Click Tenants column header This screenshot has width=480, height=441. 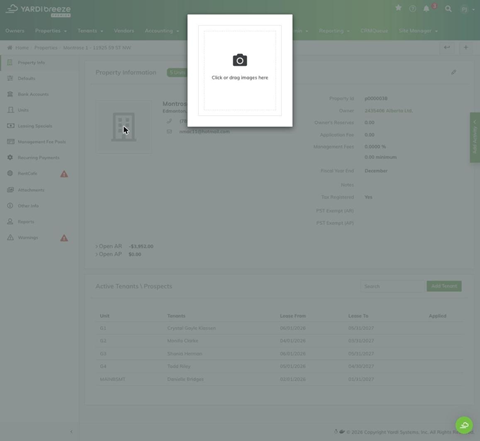pyautogui.click(x=176, y=316)
